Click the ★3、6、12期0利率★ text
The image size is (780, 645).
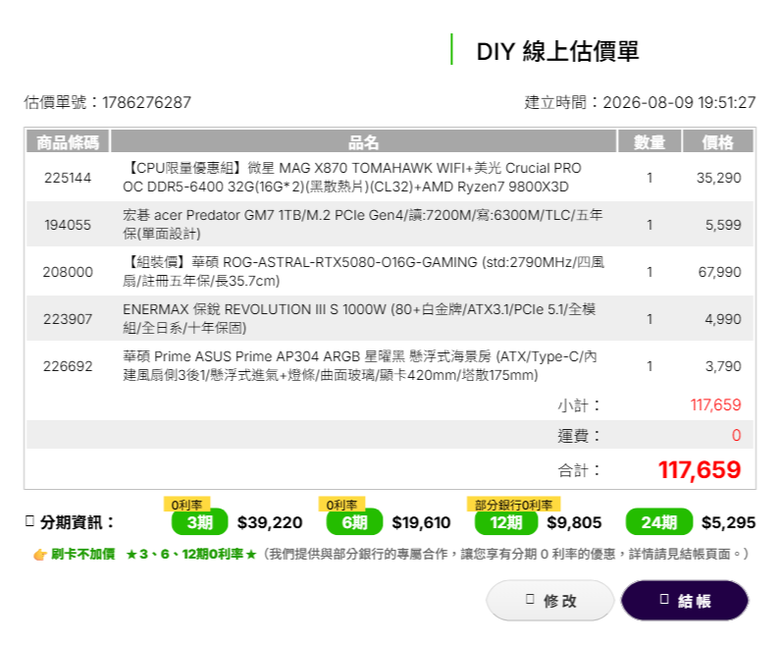coord(191,554)
